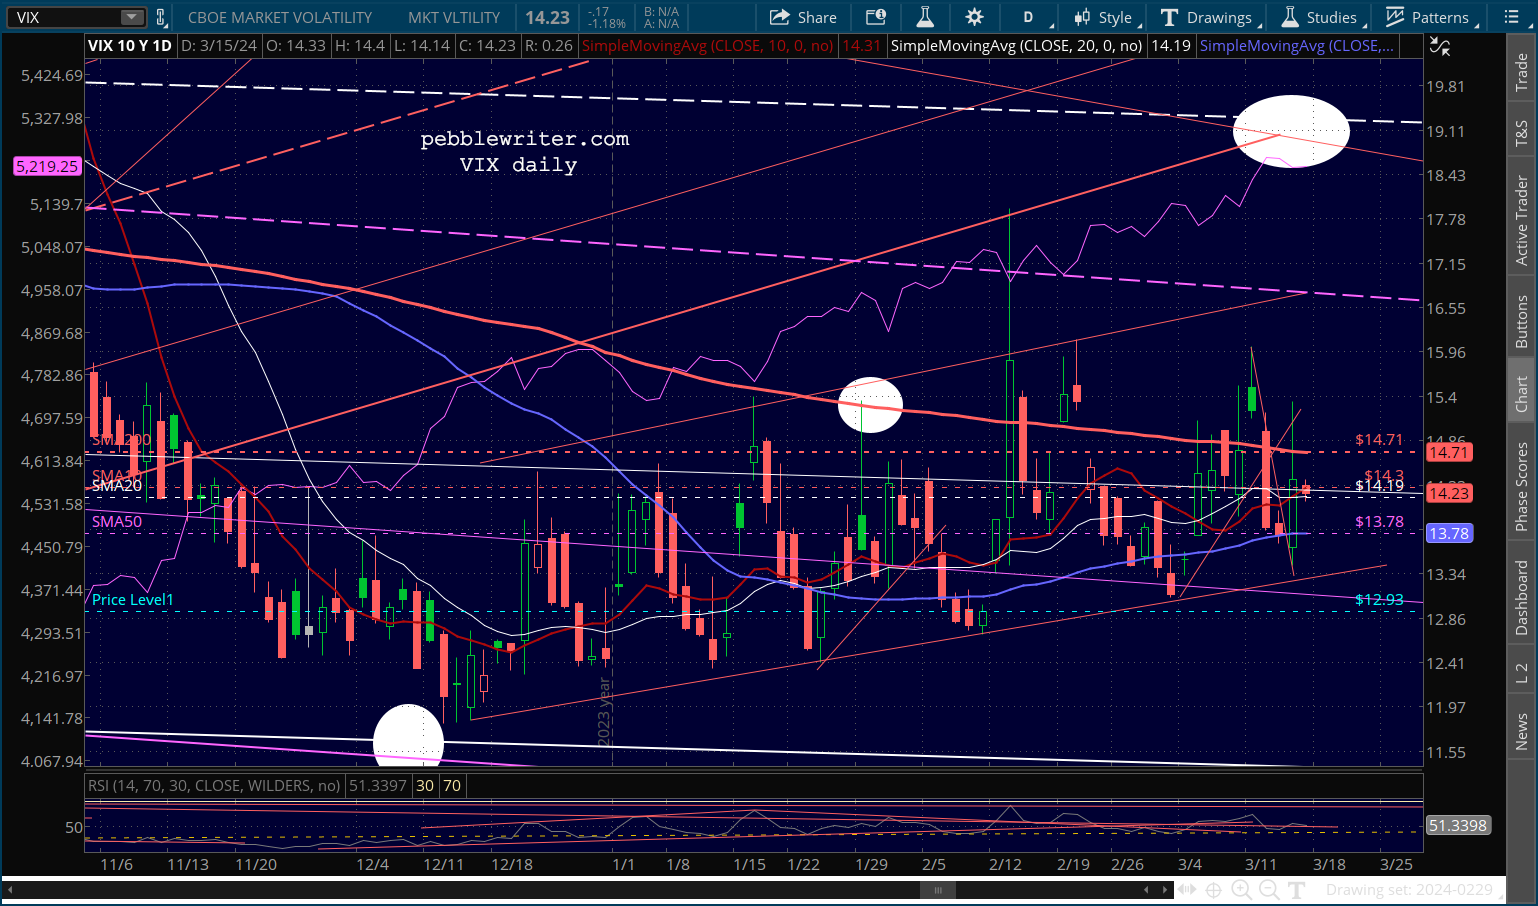This screenshot has height=906, width=1538.
Task: Click the SimpleMovingAvg (CLOSE, 20, 0, no) label
Action: pos(1016,46)
